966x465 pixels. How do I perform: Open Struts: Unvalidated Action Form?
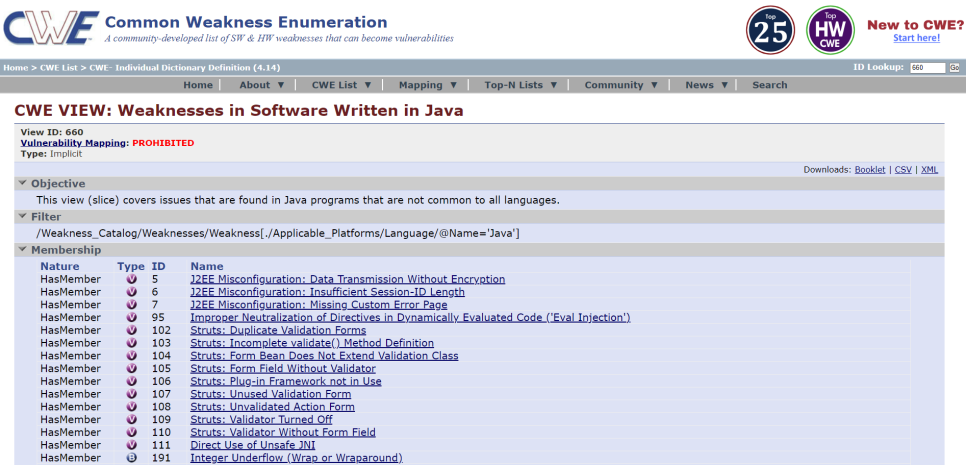click(272, 406)
